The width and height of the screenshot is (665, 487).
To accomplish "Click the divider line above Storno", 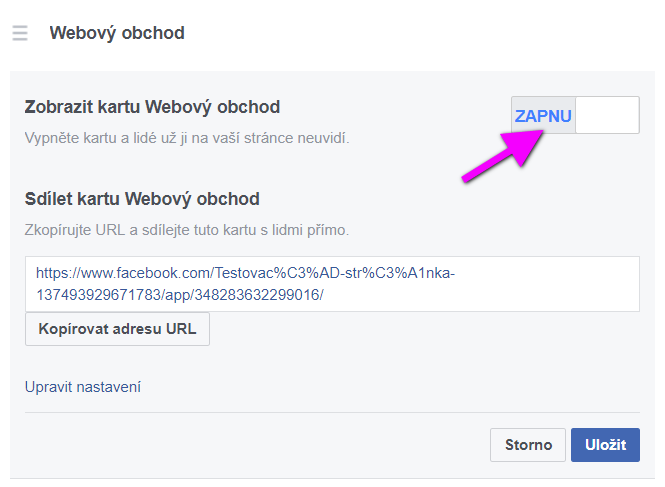I will (332, 412).
